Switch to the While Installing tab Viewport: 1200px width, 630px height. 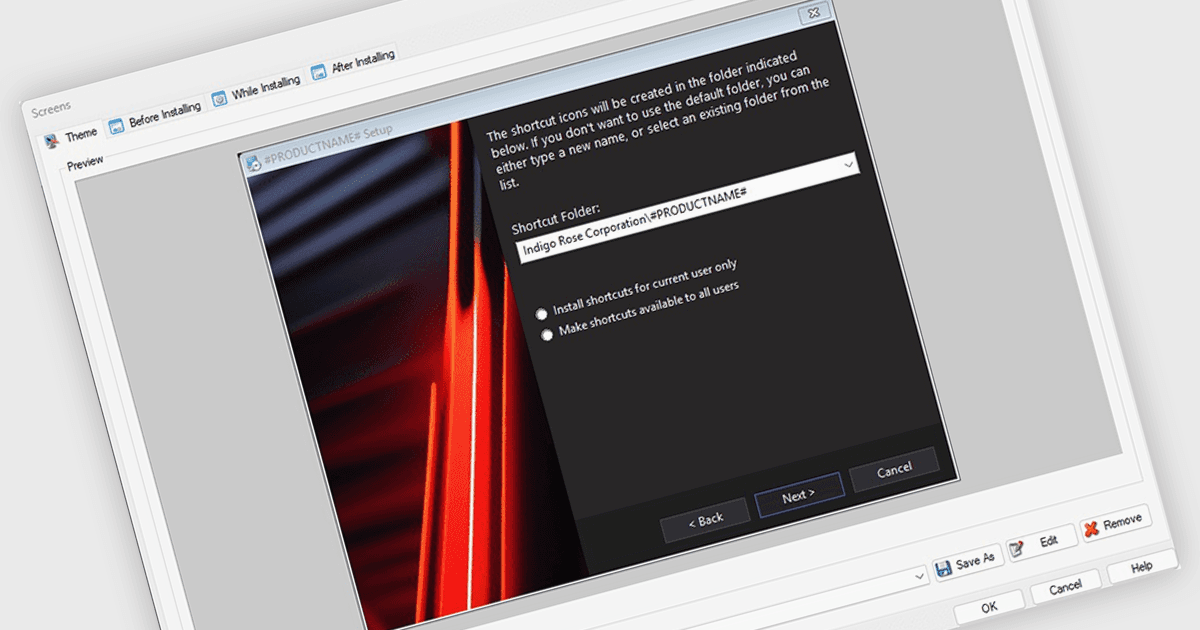click(x=256, y=89)
